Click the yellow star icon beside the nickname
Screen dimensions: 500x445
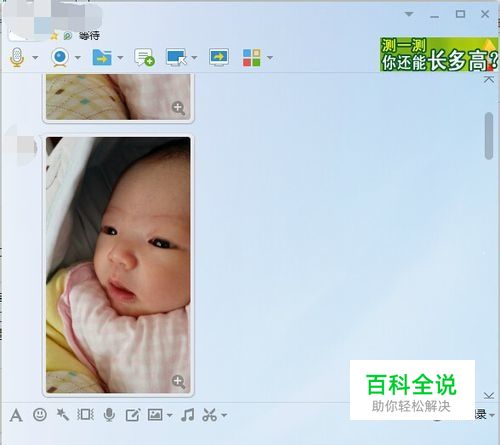[x=54, y=36]
